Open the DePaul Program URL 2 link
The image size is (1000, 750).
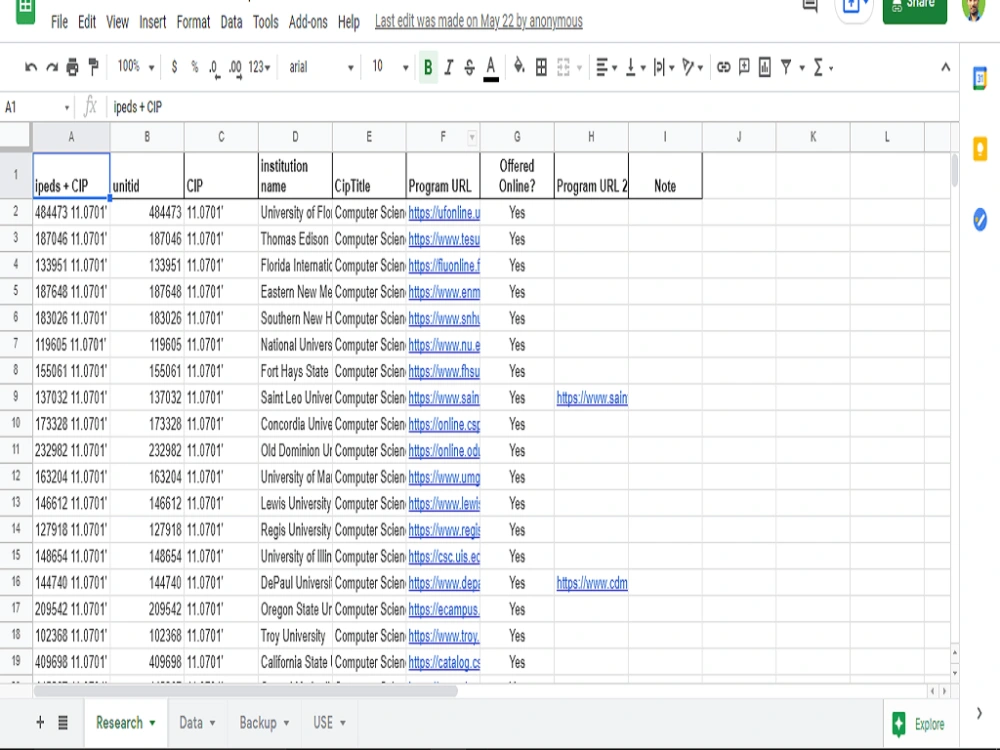coord(592,584)
